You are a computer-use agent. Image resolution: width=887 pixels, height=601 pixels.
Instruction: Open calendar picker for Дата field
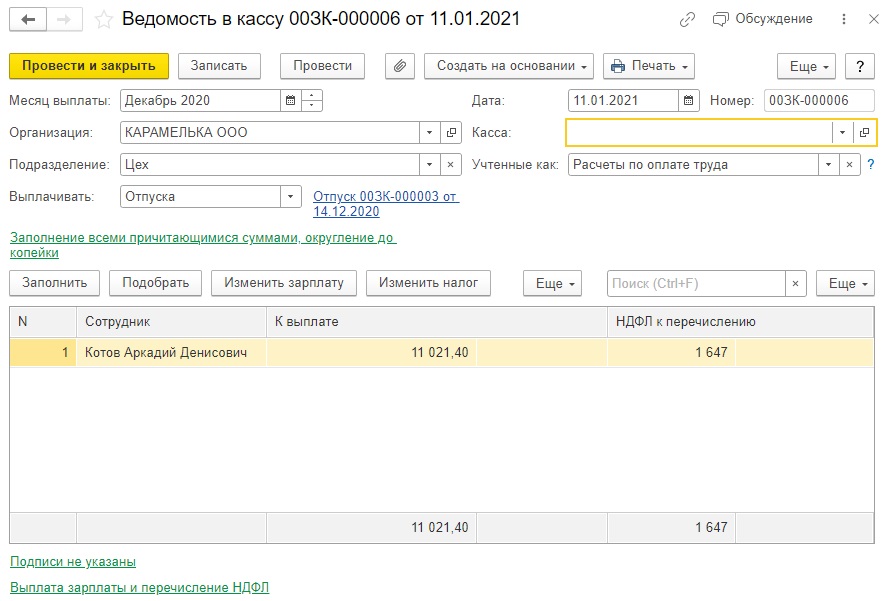[x=688, y=101]
